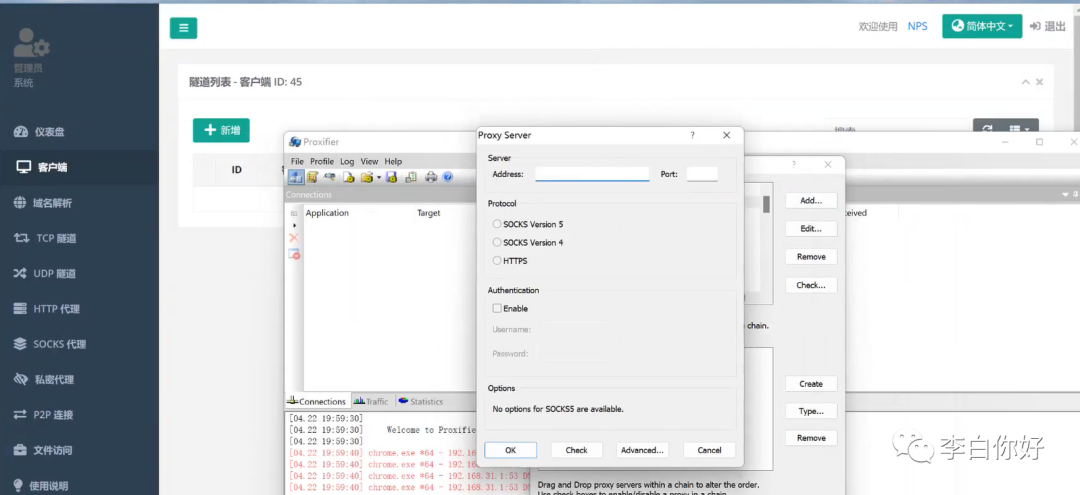Click Edit... in Proxy Servers window

point(811,229)
